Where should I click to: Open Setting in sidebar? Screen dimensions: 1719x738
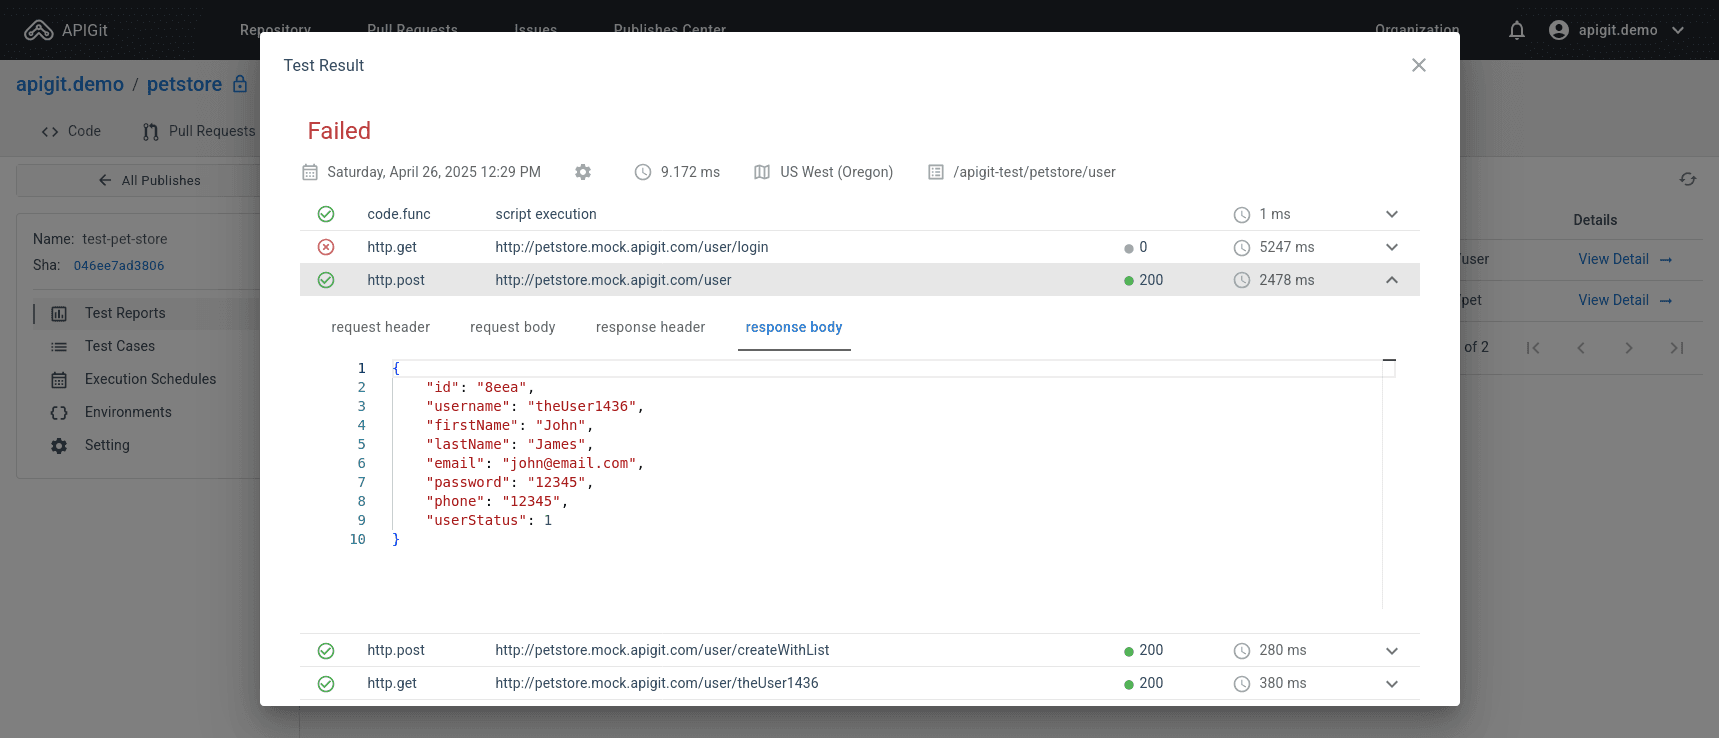click(107, 445)
